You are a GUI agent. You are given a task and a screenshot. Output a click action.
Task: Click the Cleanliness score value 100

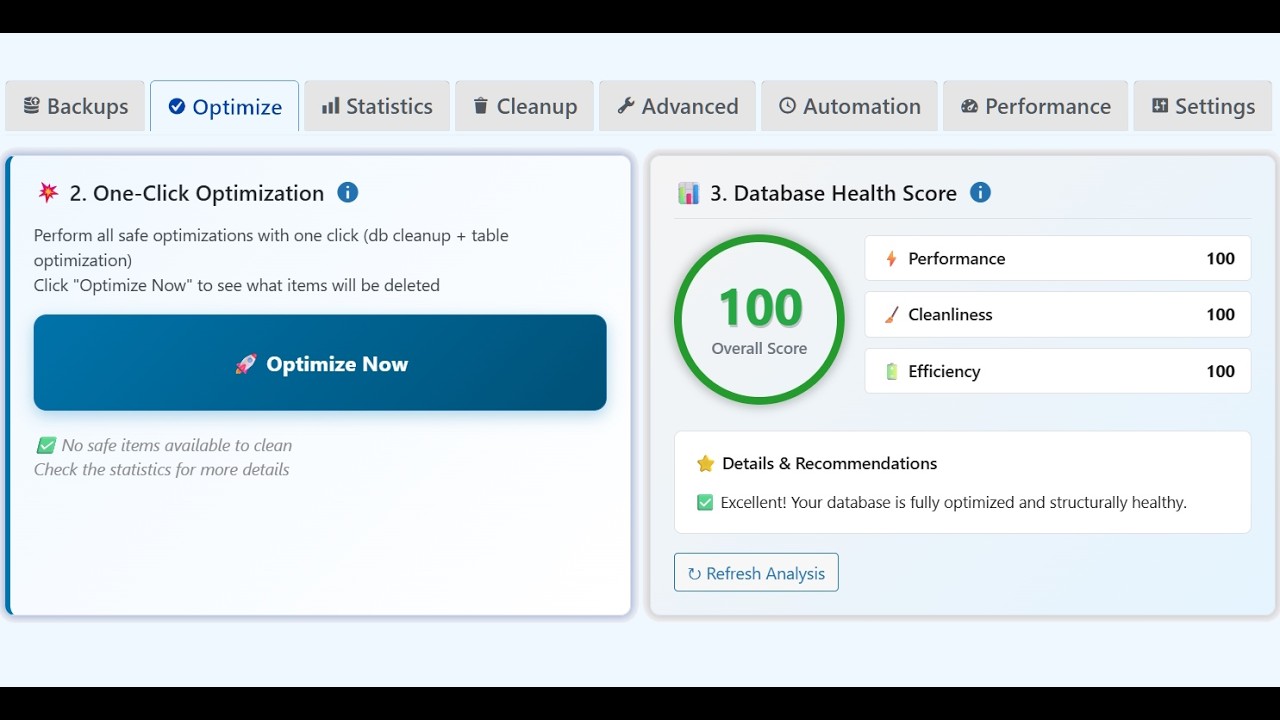pos(1220,314)
